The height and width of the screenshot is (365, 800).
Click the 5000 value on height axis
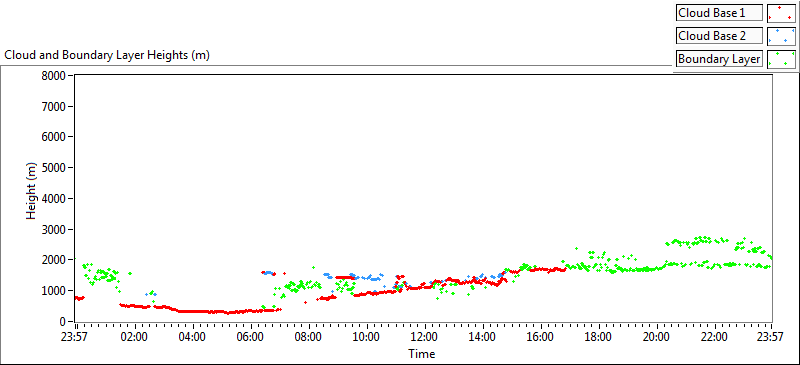53,167
